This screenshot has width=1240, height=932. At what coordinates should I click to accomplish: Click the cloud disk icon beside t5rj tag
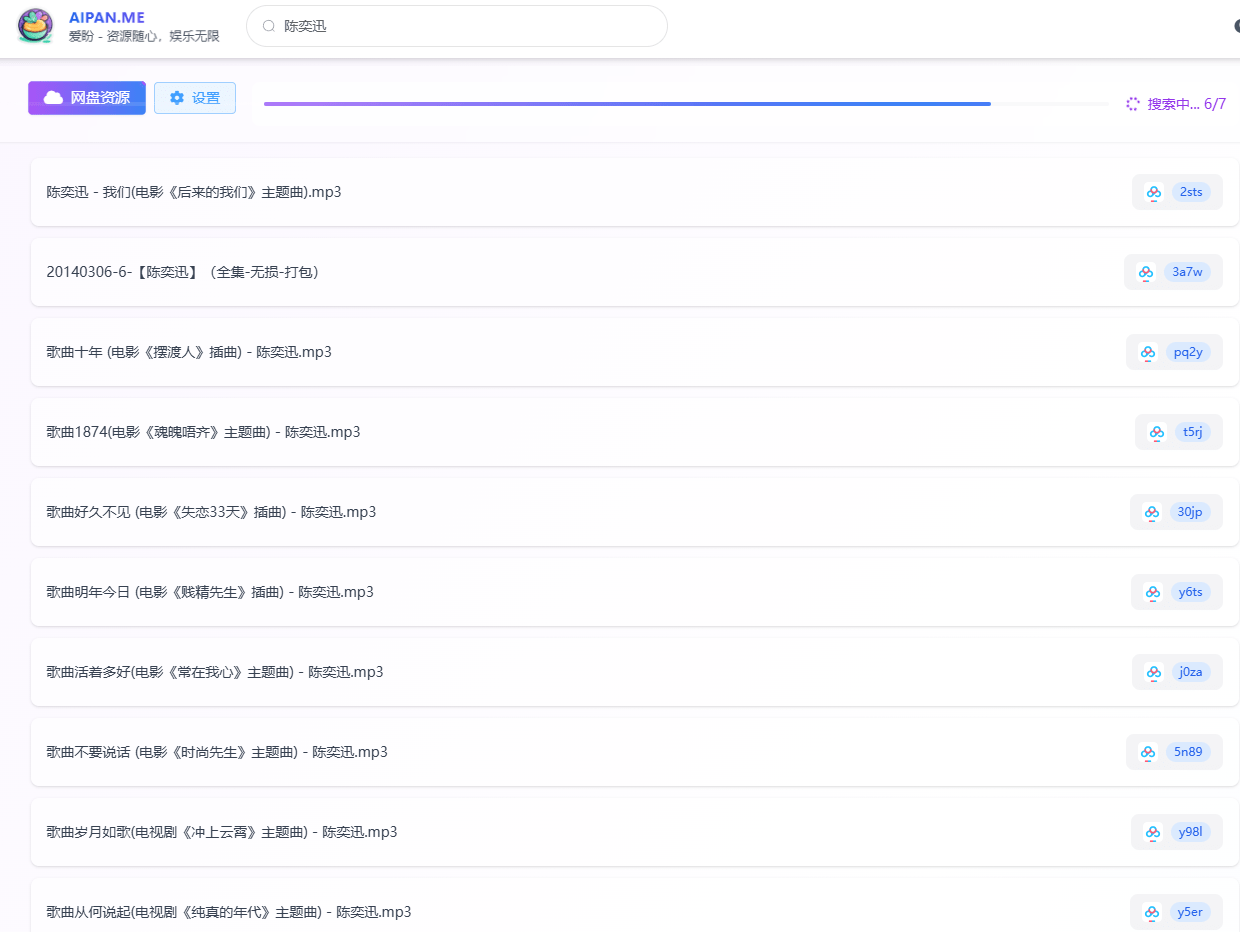[1156, 432]
